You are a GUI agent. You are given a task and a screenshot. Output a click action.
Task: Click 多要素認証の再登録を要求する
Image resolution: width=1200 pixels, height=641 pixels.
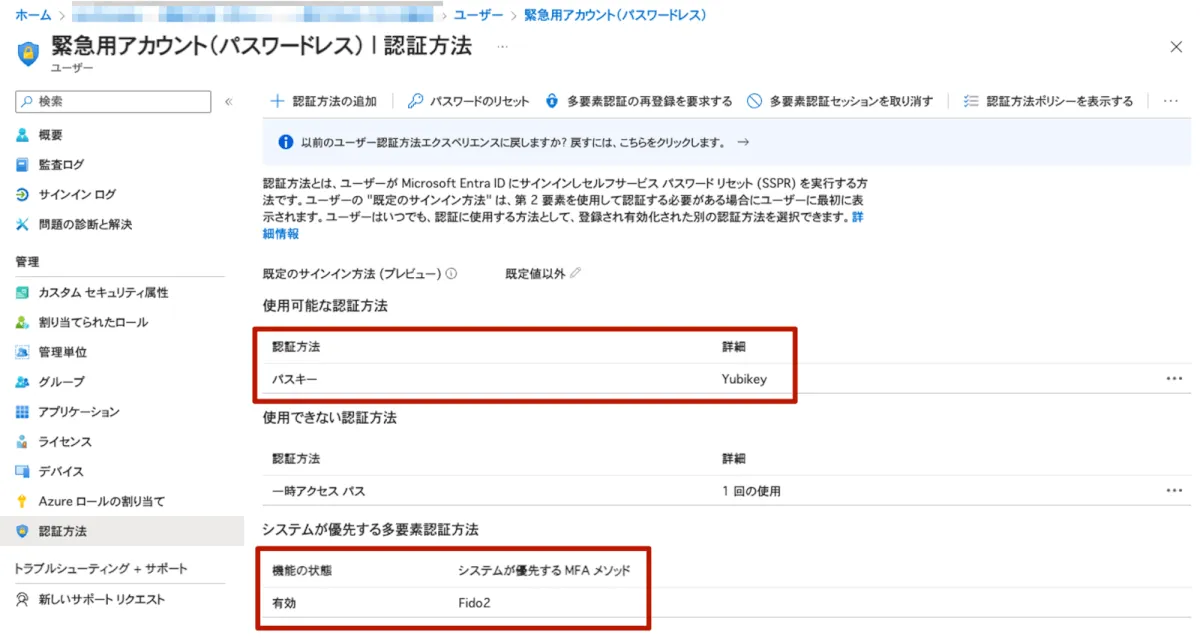(x=639, y=101)
